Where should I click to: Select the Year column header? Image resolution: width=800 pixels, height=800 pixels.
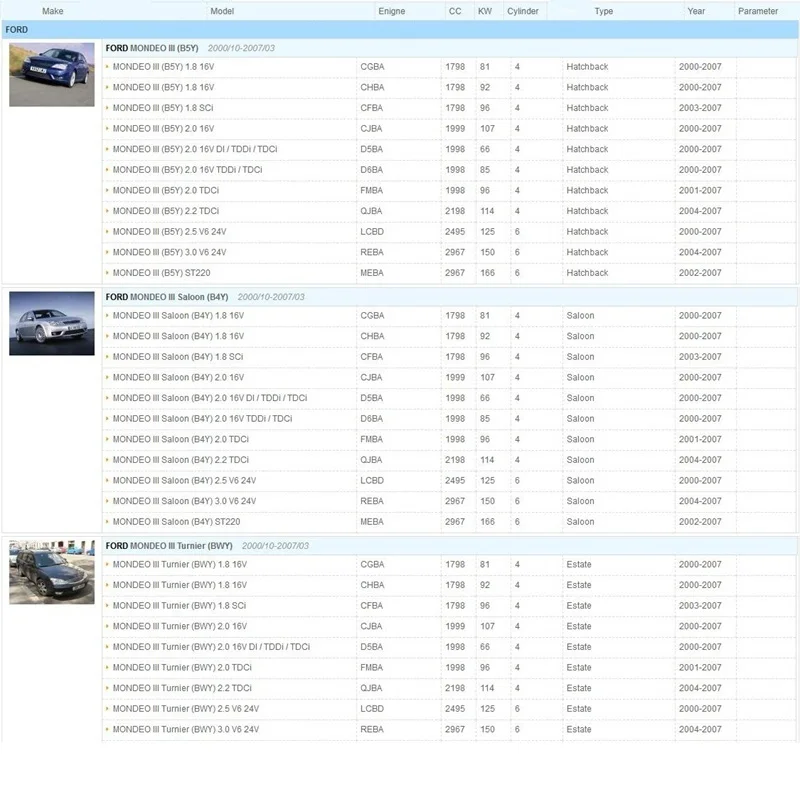tap(696, 11)
